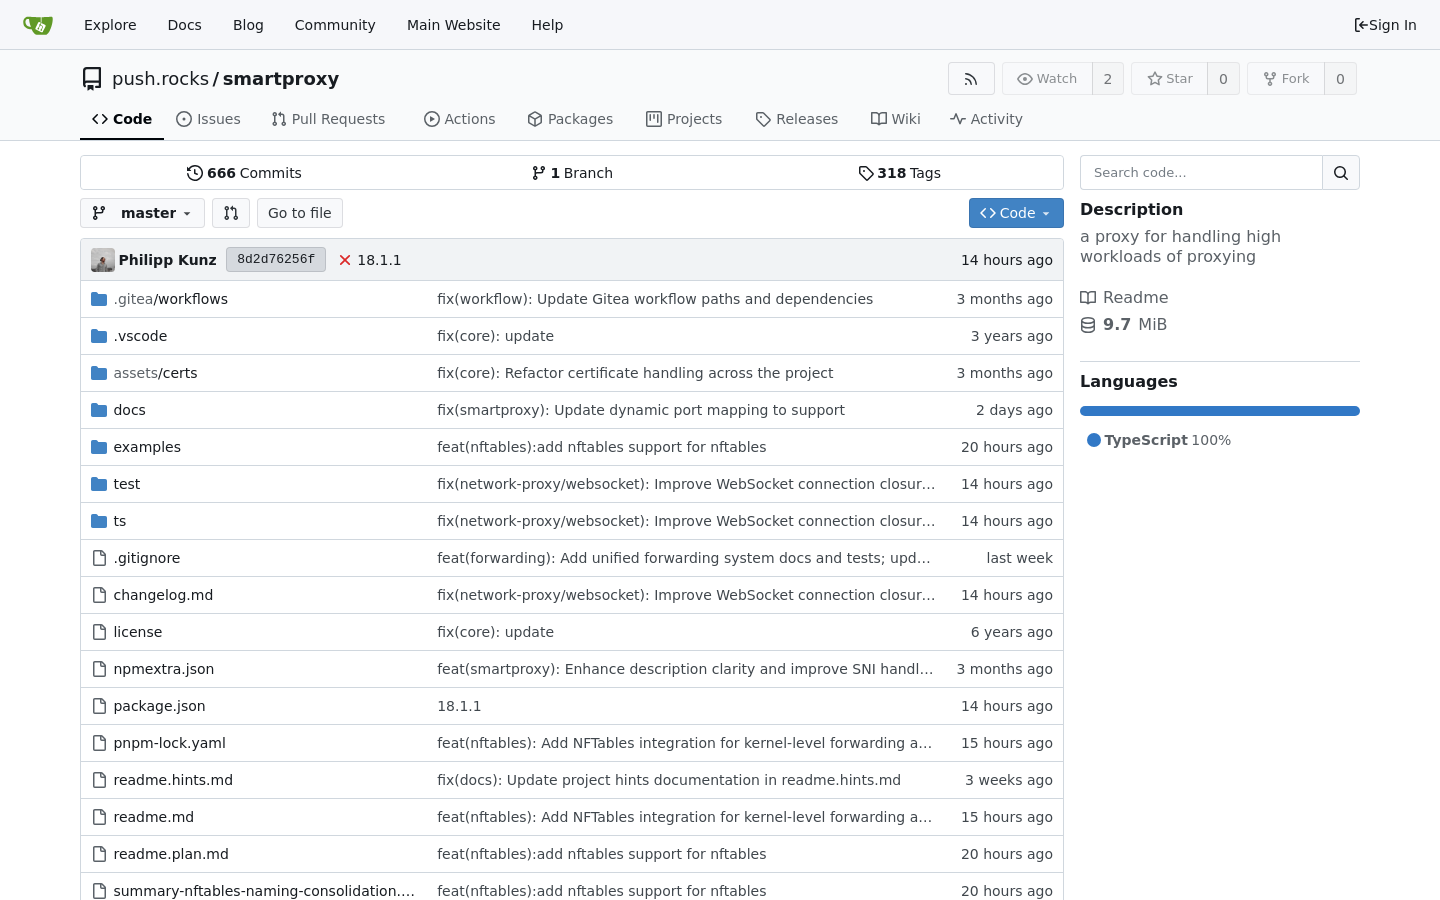1440x900 pixels.
Task: Click the Readme book icon
Action: 1088,297
